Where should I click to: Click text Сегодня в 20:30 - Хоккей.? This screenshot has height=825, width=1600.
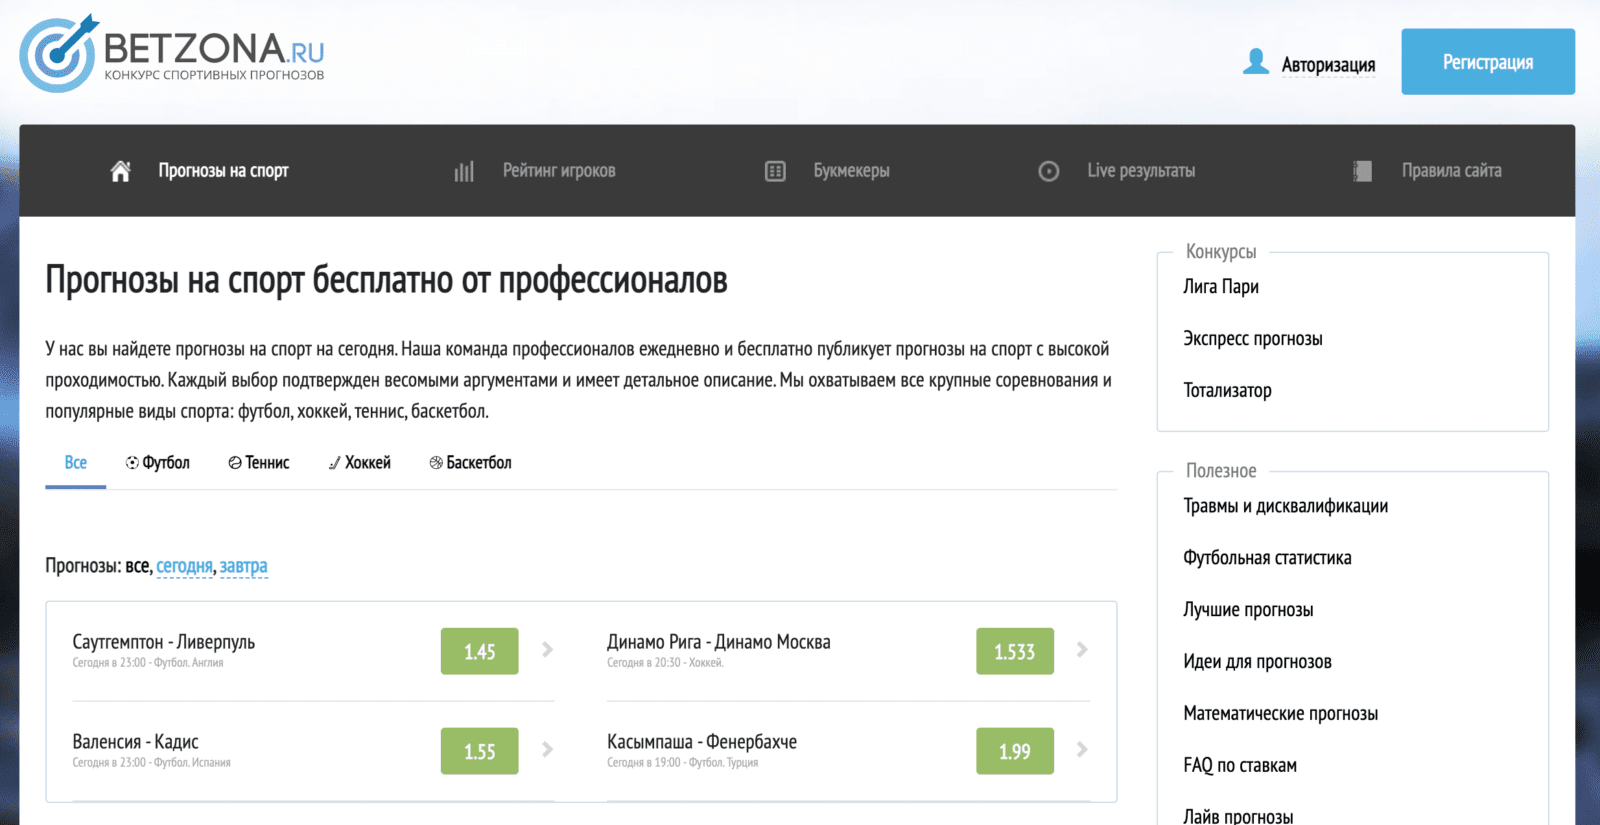(664, 663)
